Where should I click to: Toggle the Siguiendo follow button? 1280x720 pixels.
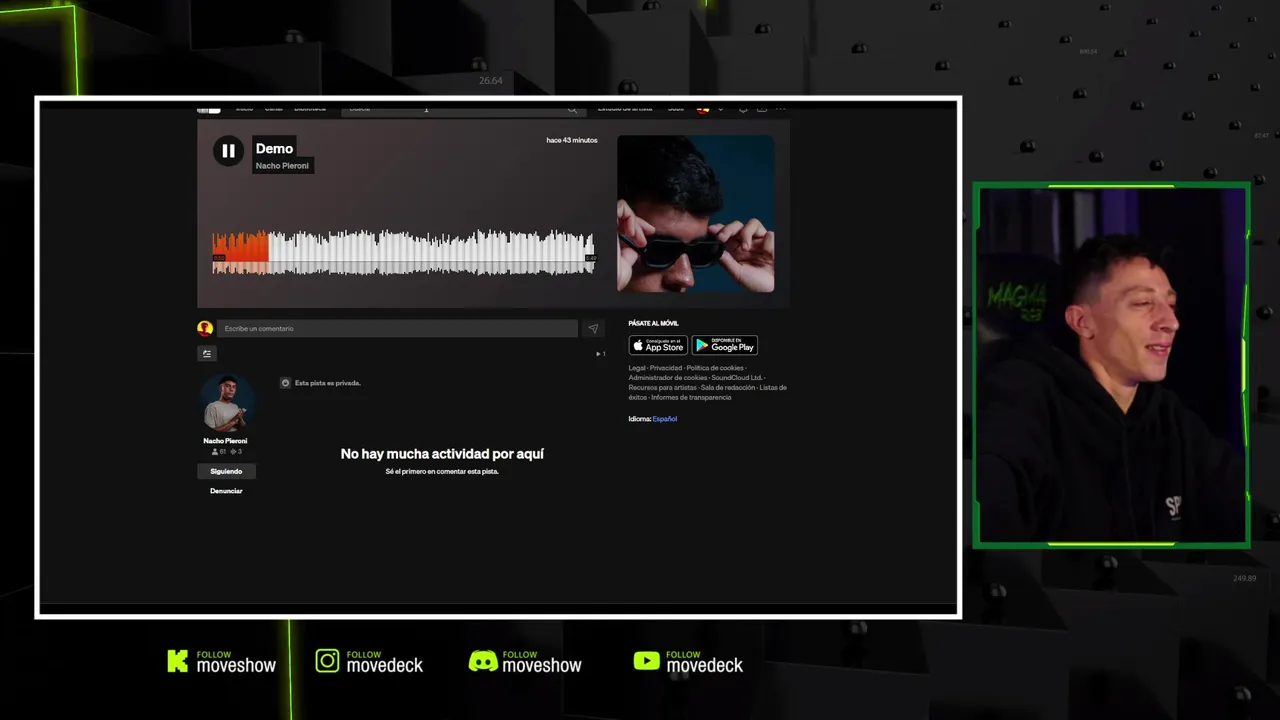pos(226,471)
